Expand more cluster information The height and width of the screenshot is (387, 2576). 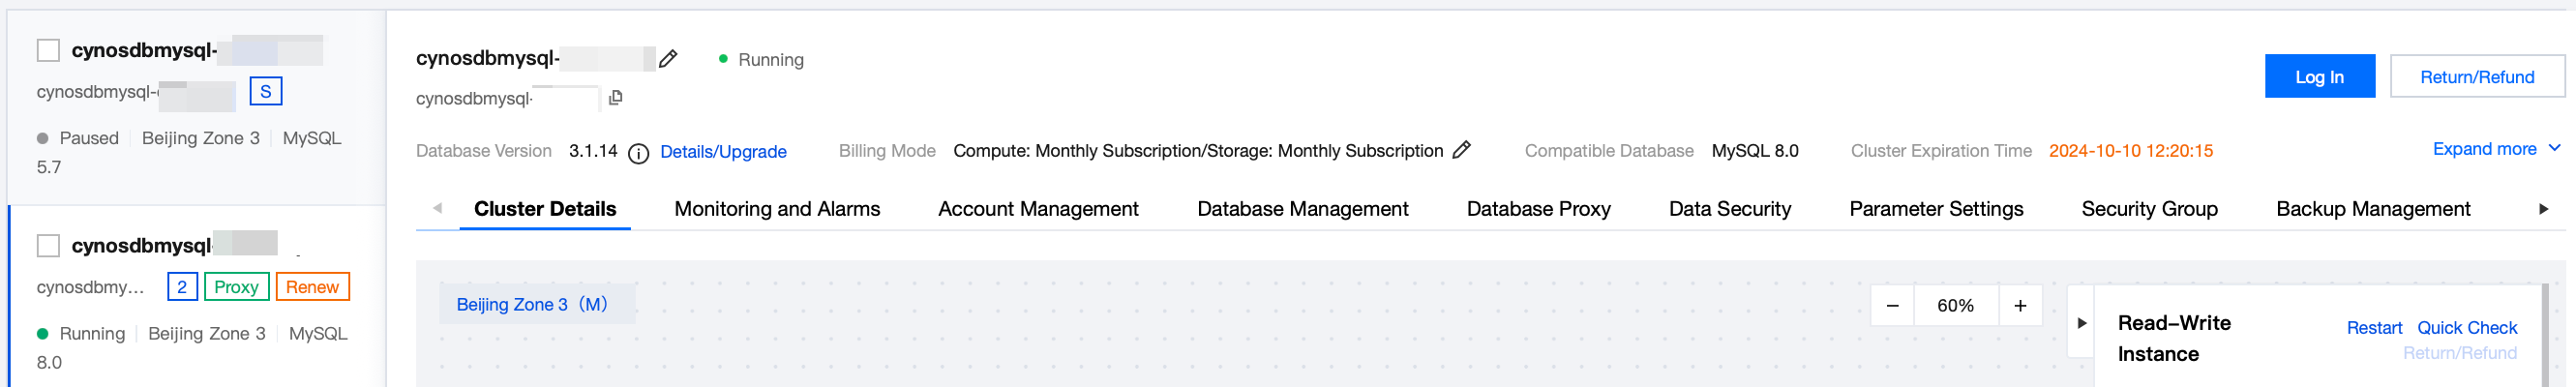(x=2496, y=149)
